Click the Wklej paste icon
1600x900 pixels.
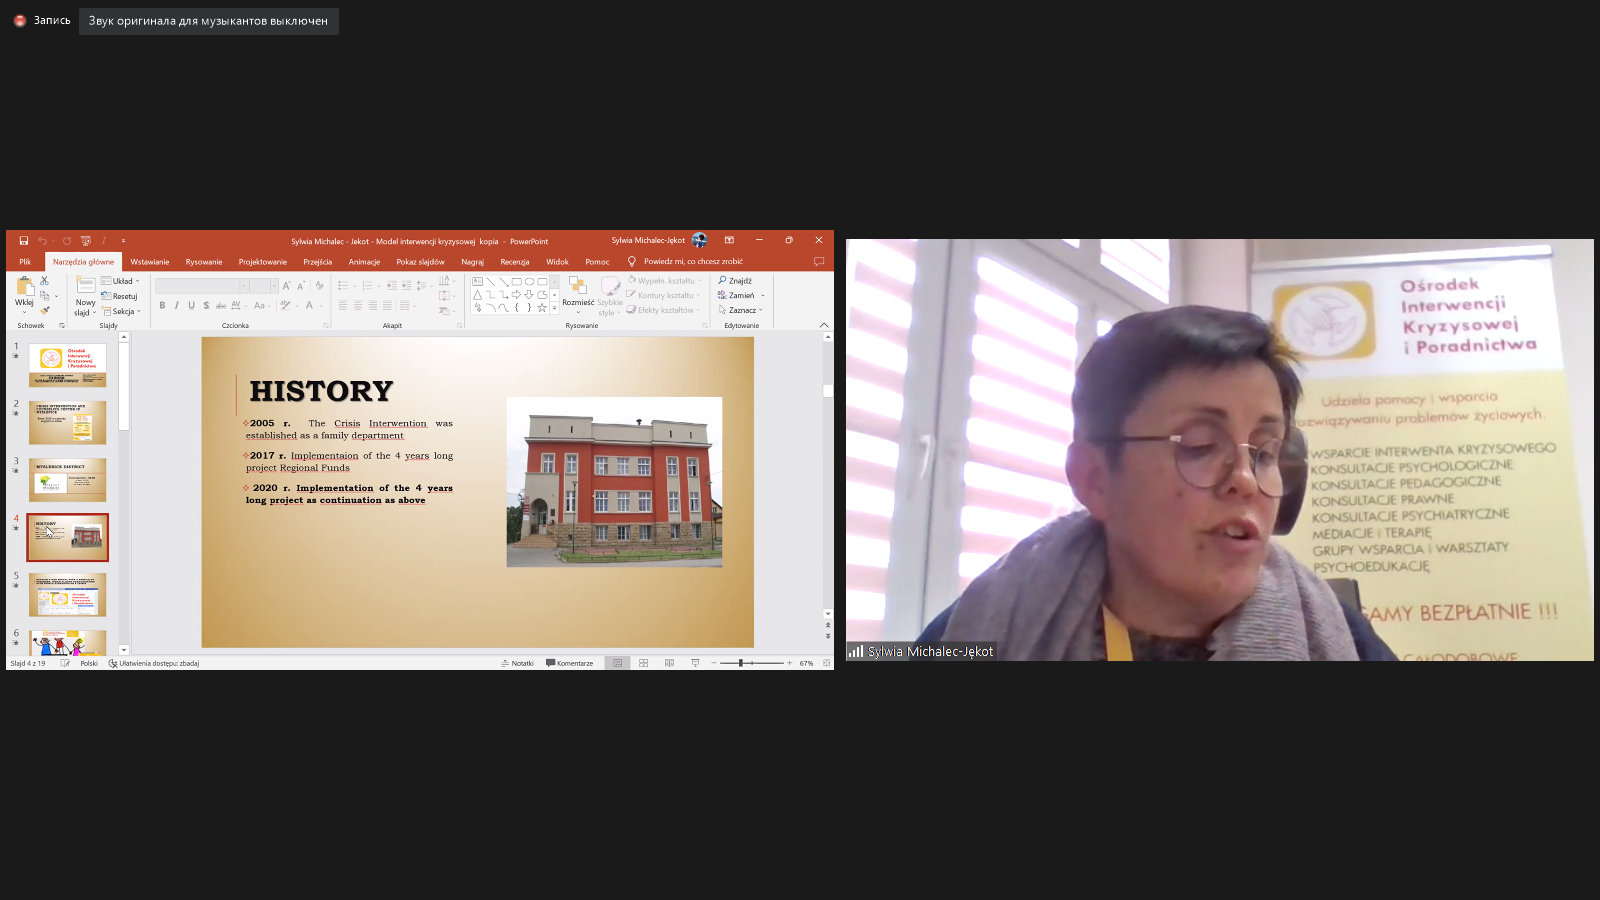(x=25, y=288)
